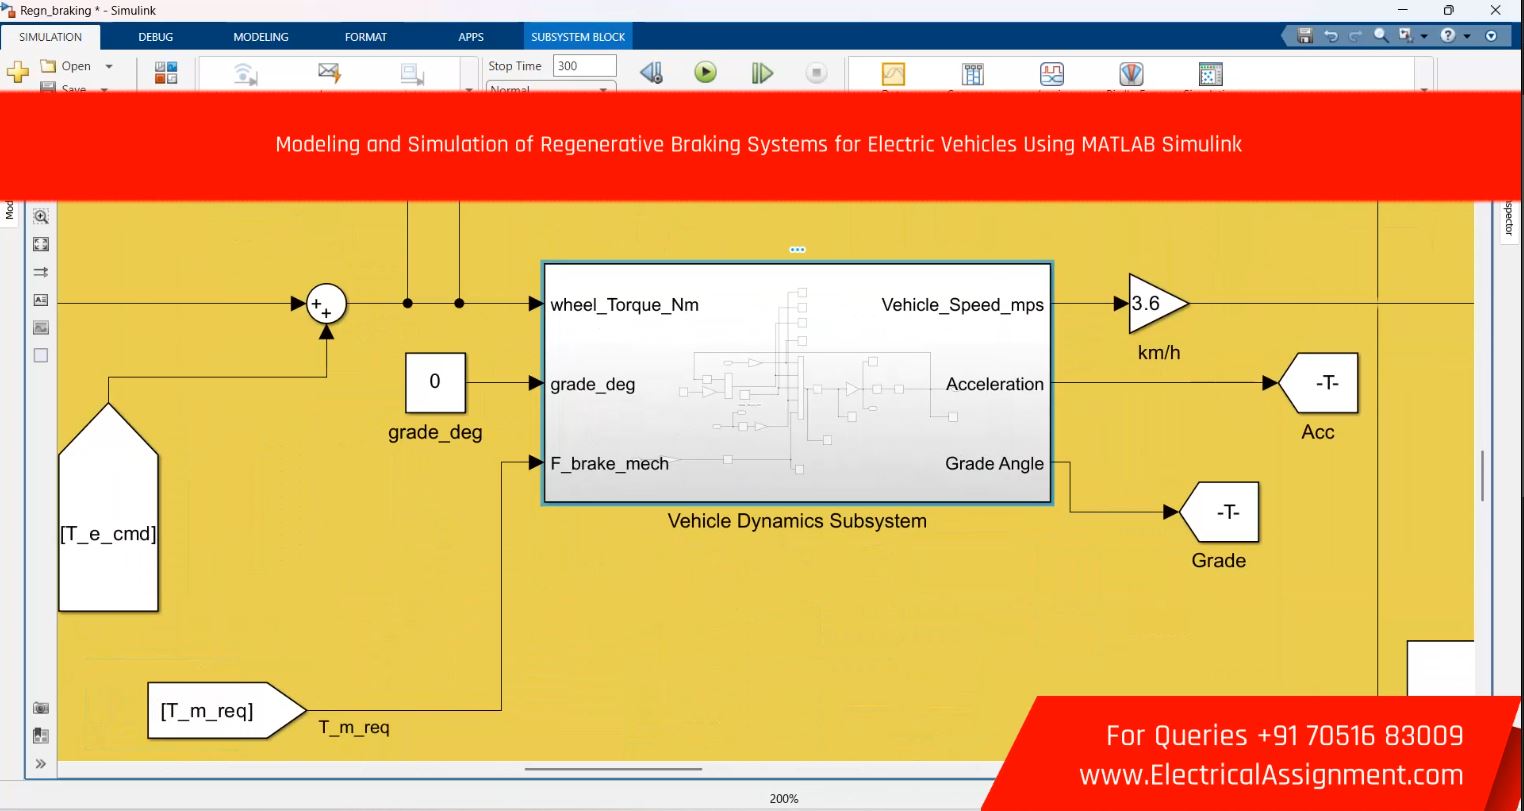The width and height of the screenshot is (1524, 811).
Task: Toggle the Area box tool in the palette
Action: coord(41,355)
